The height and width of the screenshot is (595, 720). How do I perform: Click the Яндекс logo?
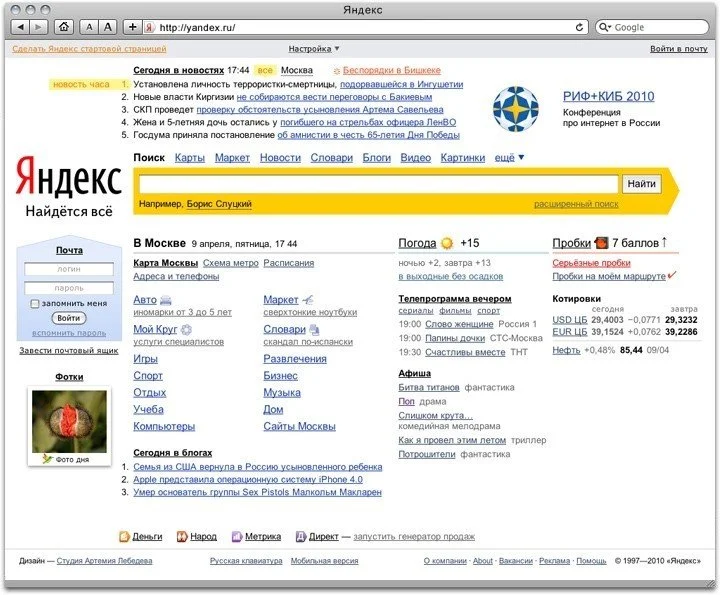click(68, 177)
